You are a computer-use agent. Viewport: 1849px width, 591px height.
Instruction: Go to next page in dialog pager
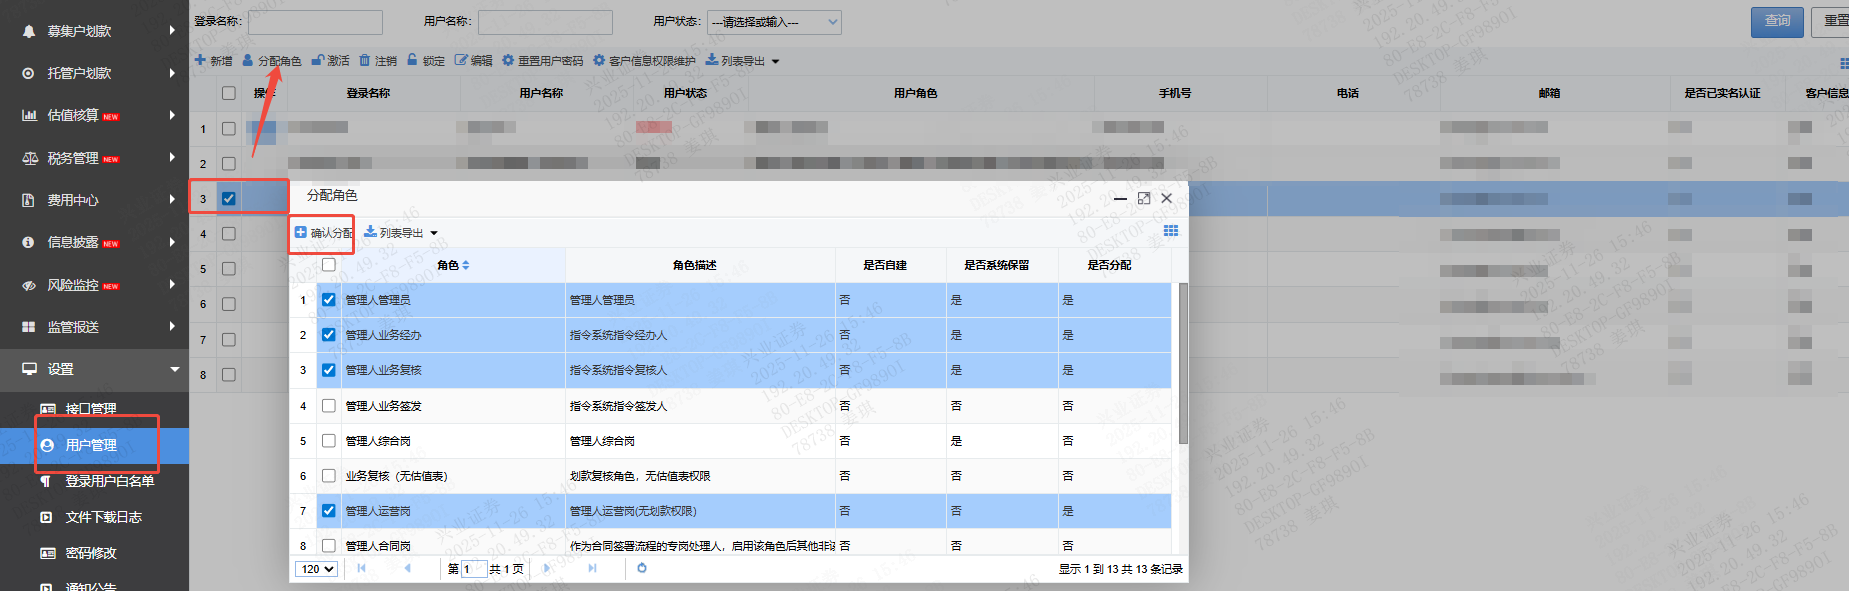546,568
